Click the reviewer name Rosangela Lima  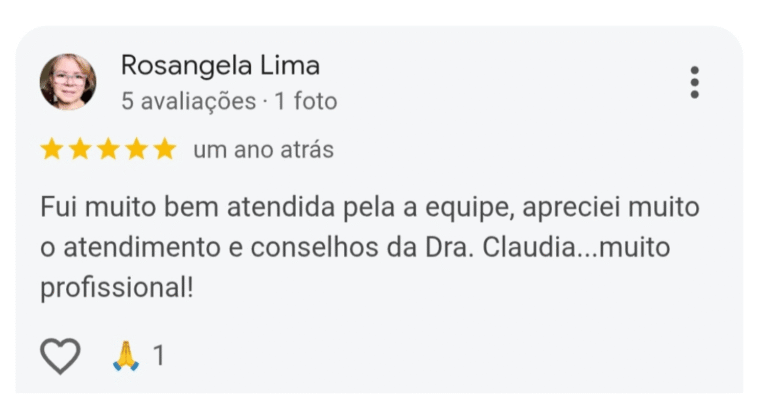pos(220,66)
